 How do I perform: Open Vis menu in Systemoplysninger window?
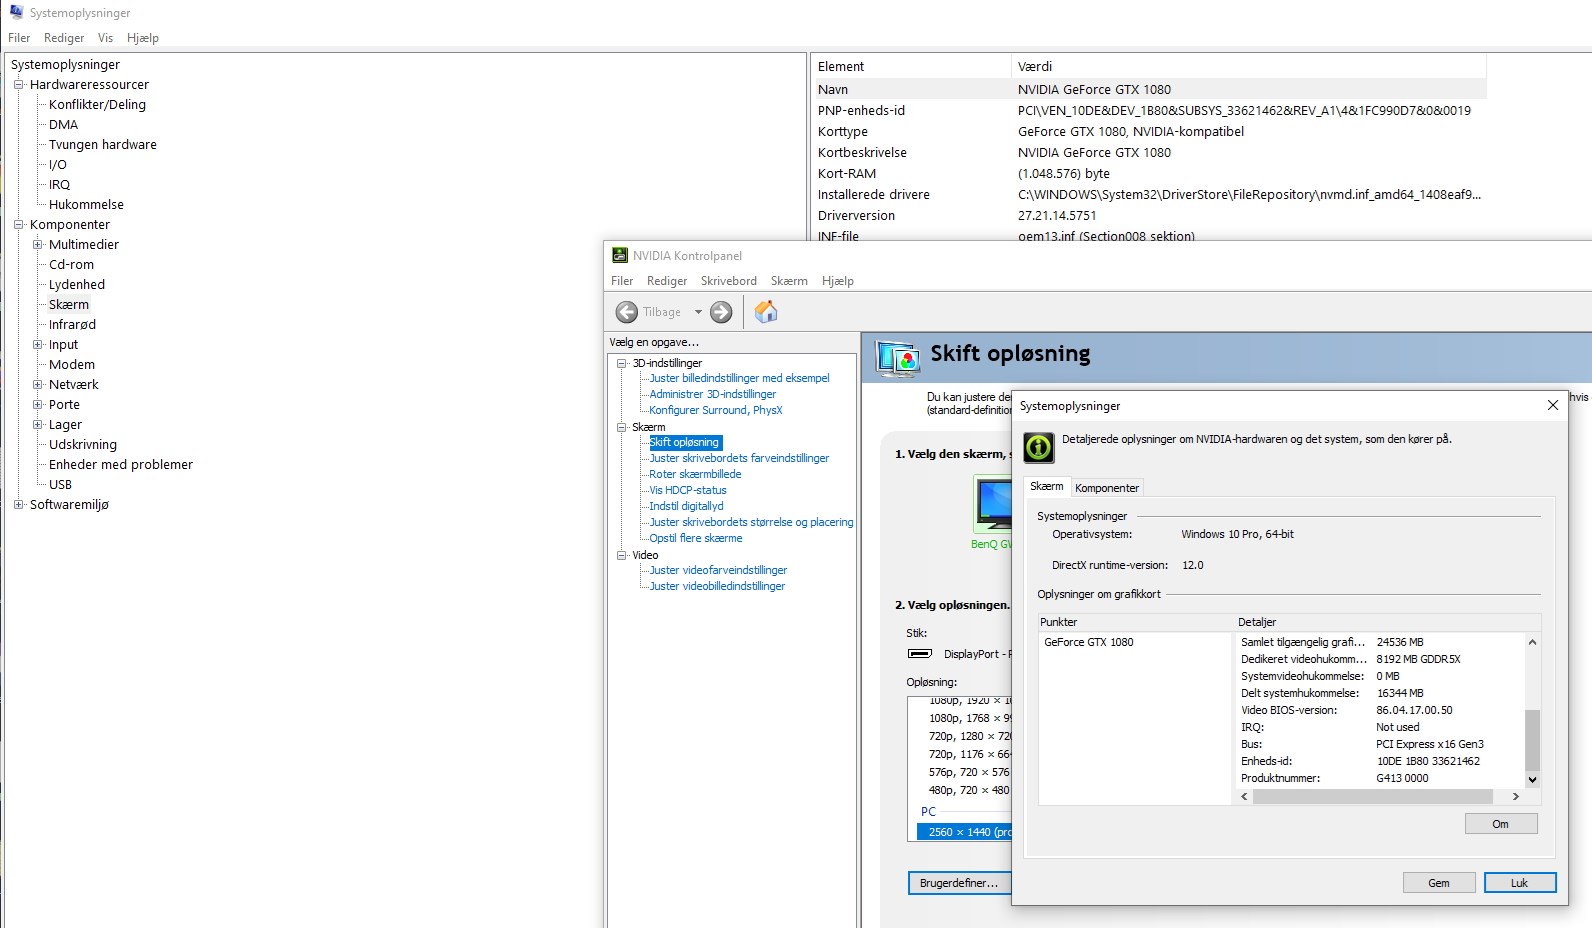pyautogui.click(x=106, y=38)
